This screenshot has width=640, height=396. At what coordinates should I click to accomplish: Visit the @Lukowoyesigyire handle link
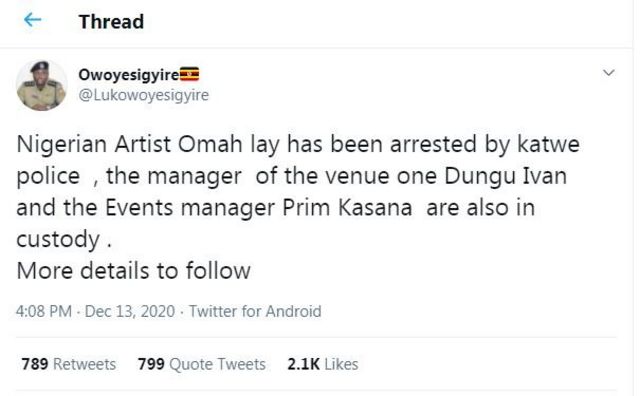pyautogui.click(x=144, y=95)
